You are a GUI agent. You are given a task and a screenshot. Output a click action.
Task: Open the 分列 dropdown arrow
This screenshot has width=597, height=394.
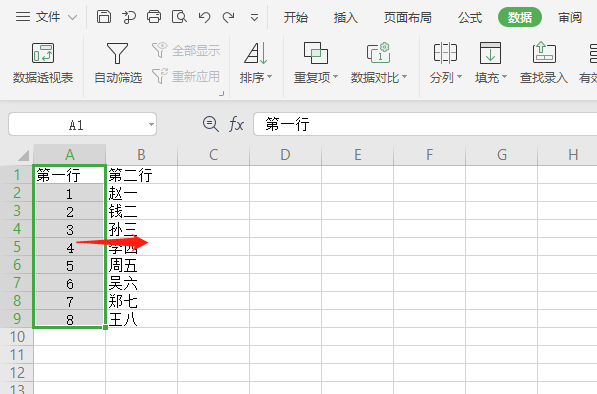pos(459,77)
